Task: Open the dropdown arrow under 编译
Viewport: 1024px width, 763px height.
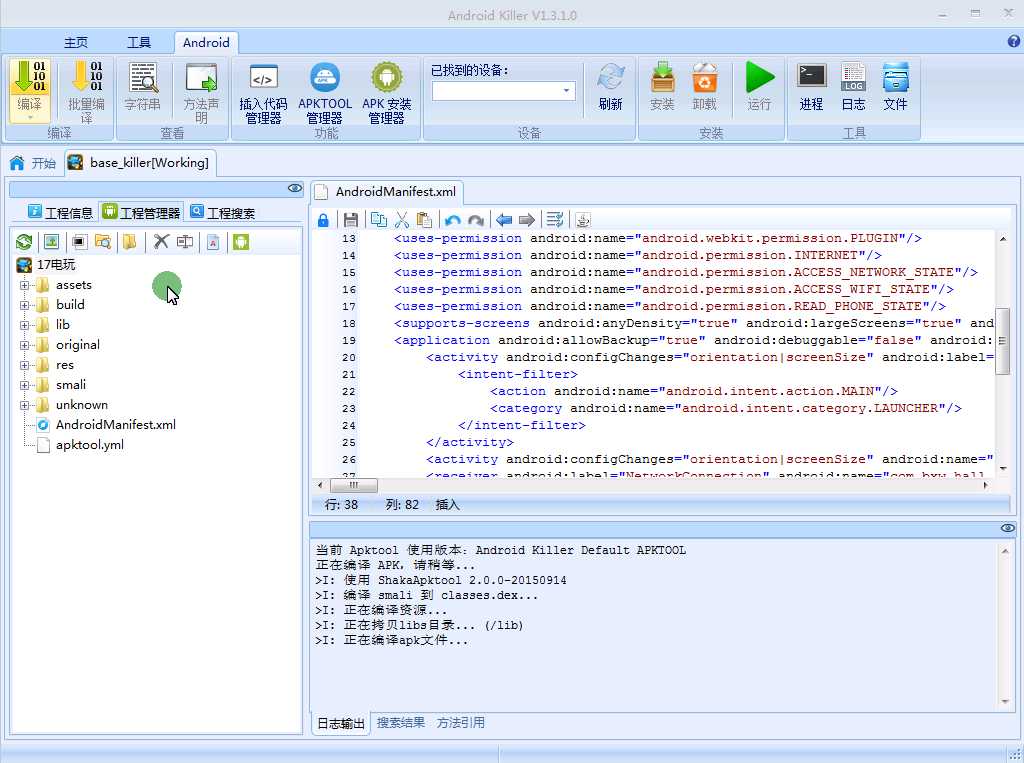Action: (30, 118)
